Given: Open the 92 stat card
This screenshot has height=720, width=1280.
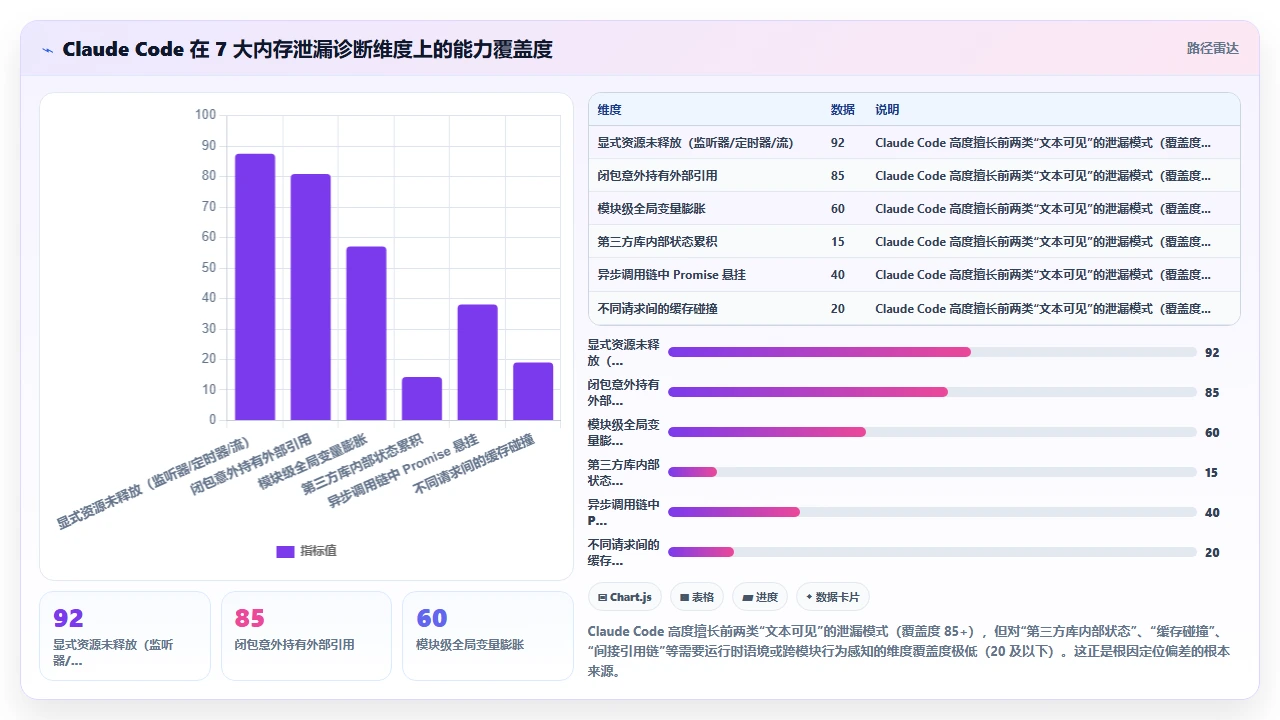Looking at the screenshot, I should click(125, 636).
